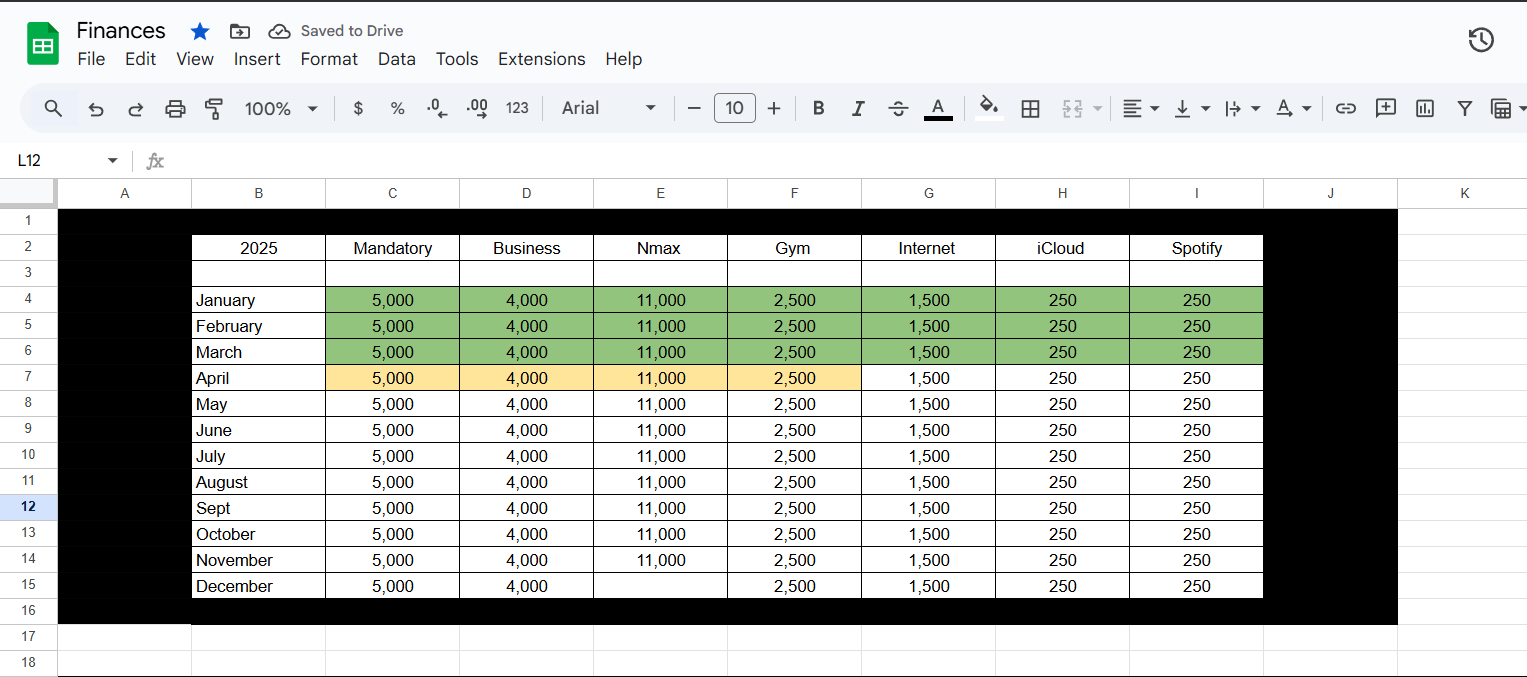Select the 'iCloud' header cell

1062,248
